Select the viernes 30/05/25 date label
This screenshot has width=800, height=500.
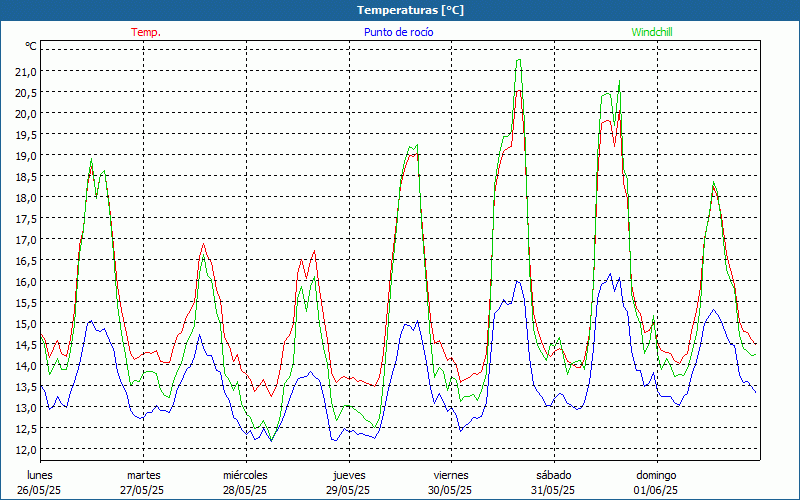[x=451, y=482]
